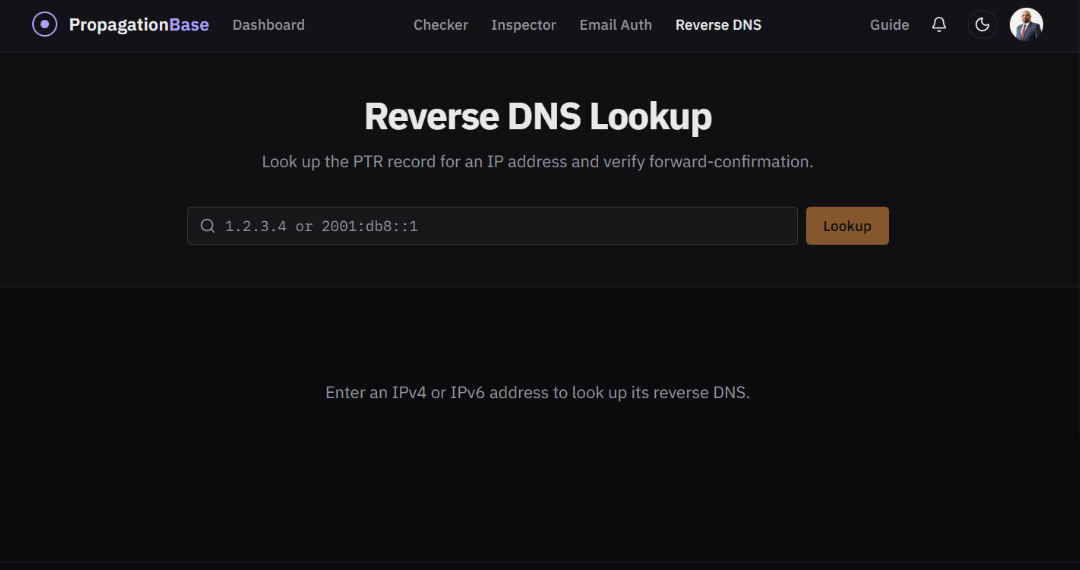
Task: Switch to the Checker tab
Action: click(441, 25)
